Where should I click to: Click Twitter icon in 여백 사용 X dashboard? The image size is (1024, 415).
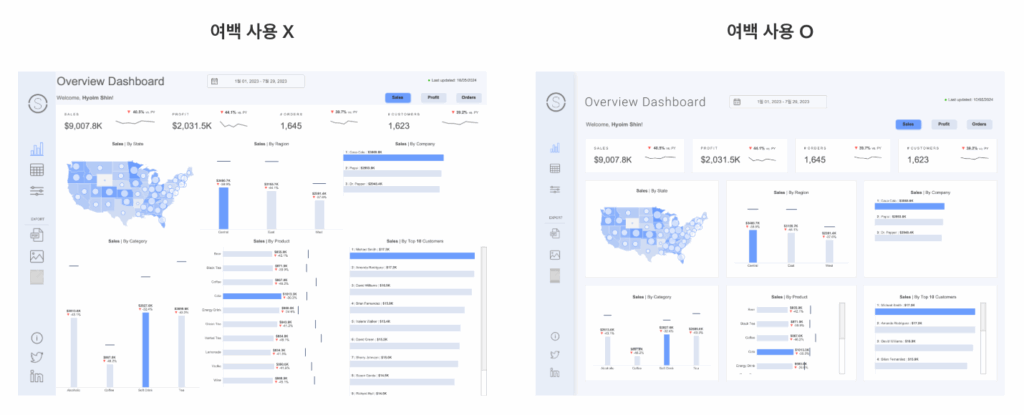37,357
